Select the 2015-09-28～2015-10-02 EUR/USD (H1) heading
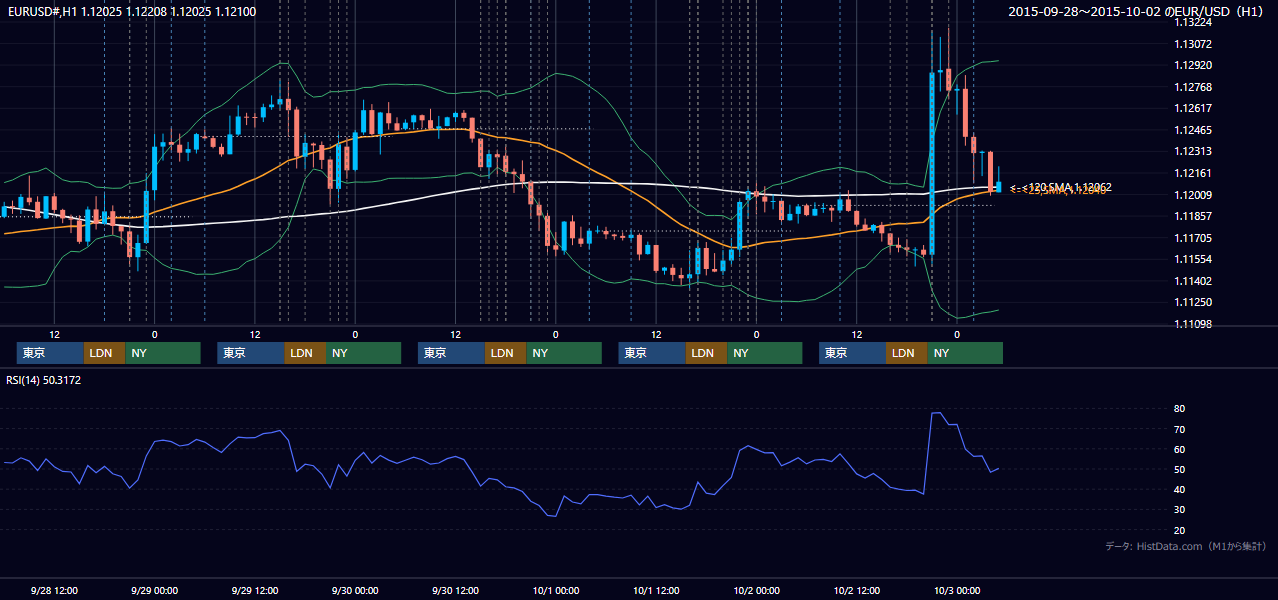1278x600 pixels. tap(1136, 12)
